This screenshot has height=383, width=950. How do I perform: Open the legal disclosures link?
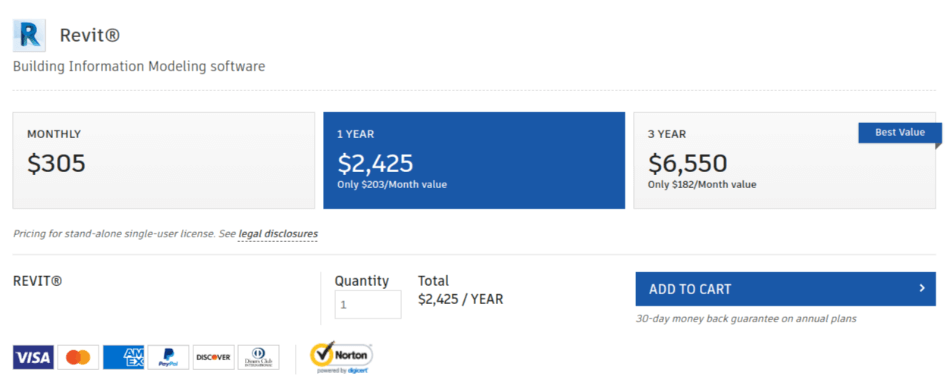[278, 233]
